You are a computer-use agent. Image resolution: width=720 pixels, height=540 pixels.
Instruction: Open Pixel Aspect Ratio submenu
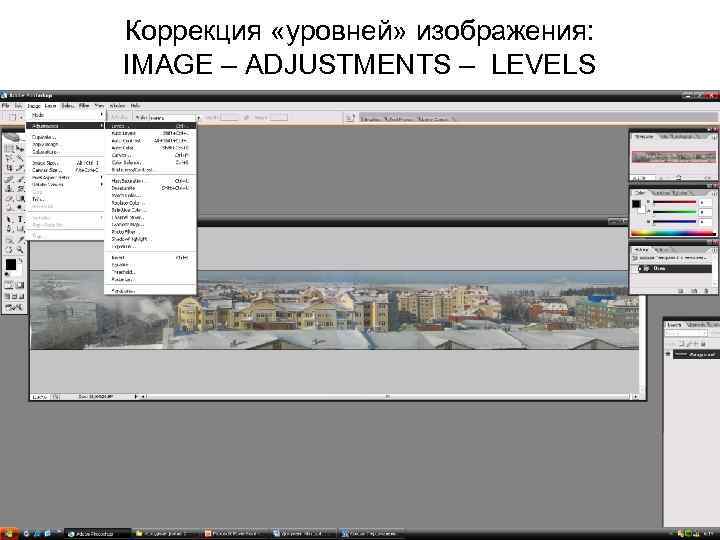[65, 177]
